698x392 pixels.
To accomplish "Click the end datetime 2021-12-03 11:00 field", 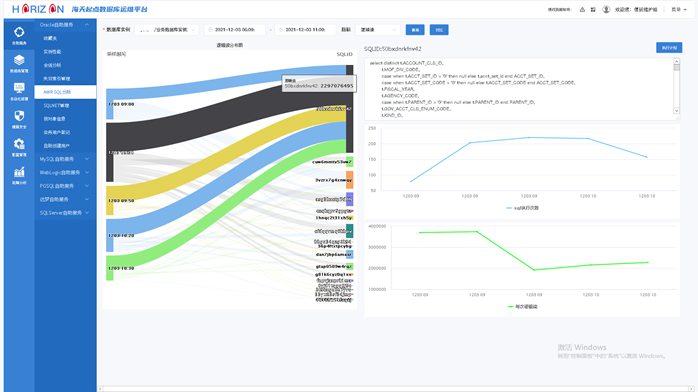I will point(305,30).
